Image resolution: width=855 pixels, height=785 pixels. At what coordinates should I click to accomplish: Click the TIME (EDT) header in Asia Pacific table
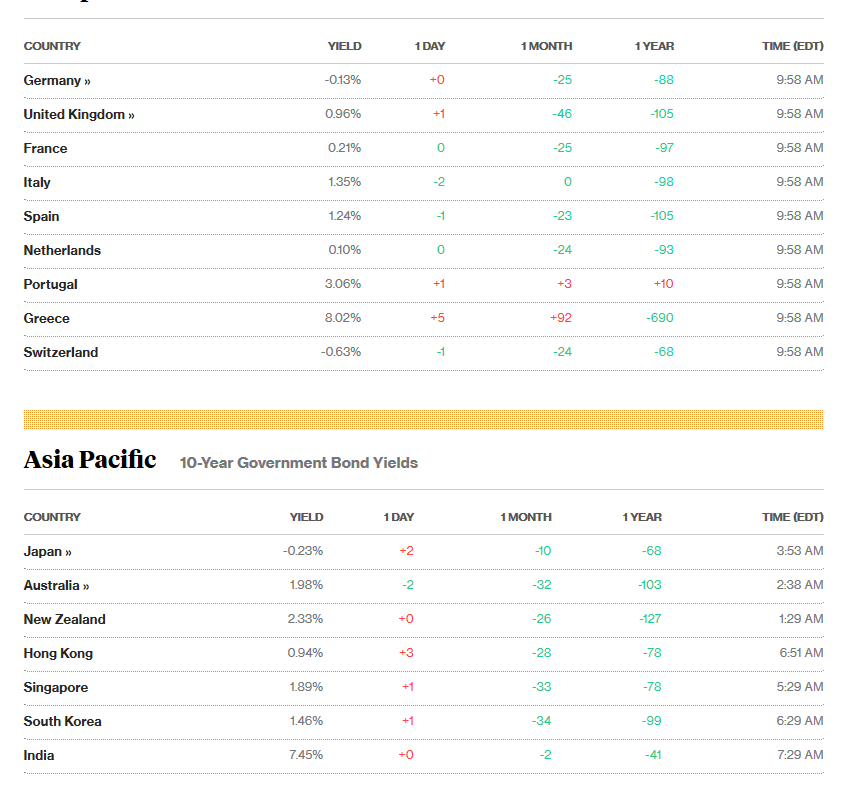pos(792,517)
